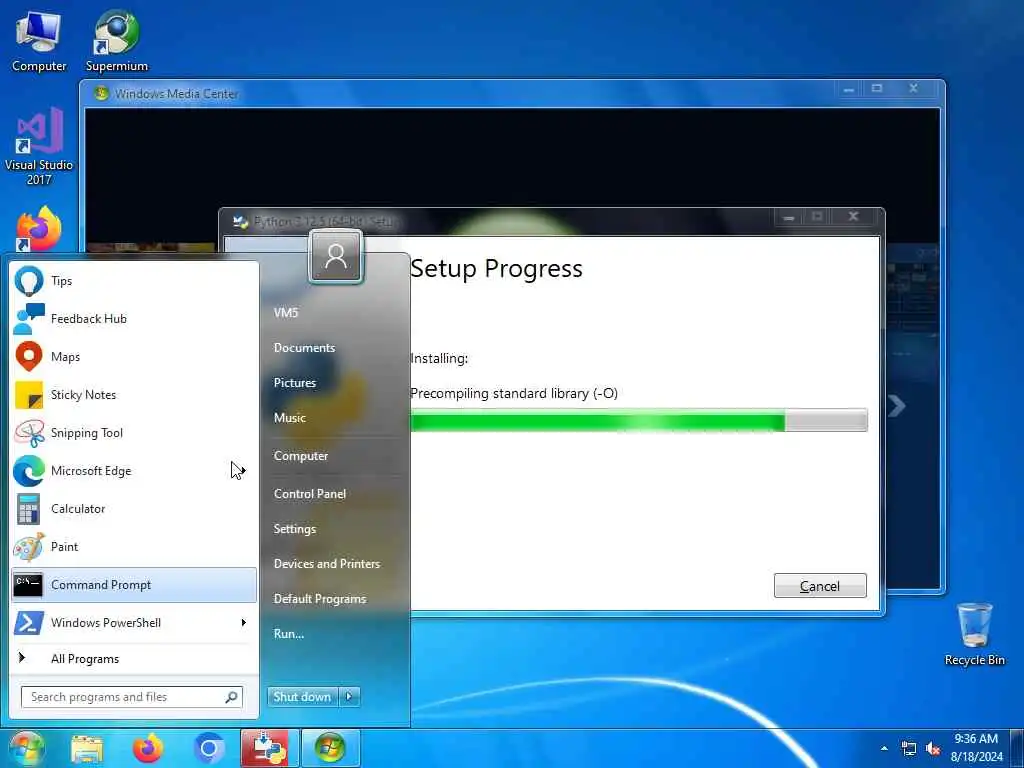Expand All Programs list
The width and height of the screenshot is (1024, 768).
pos(134,659)
